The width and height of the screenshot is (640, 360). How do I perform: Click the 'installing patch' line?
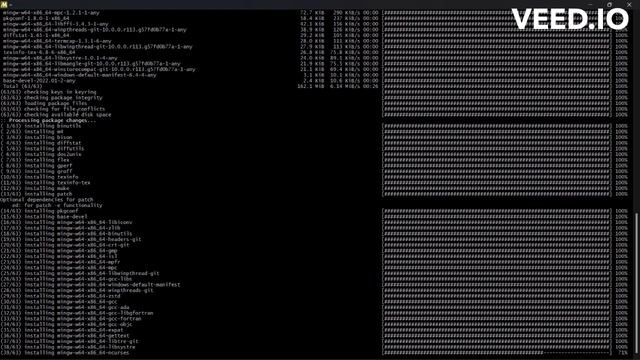pos(37,194)
